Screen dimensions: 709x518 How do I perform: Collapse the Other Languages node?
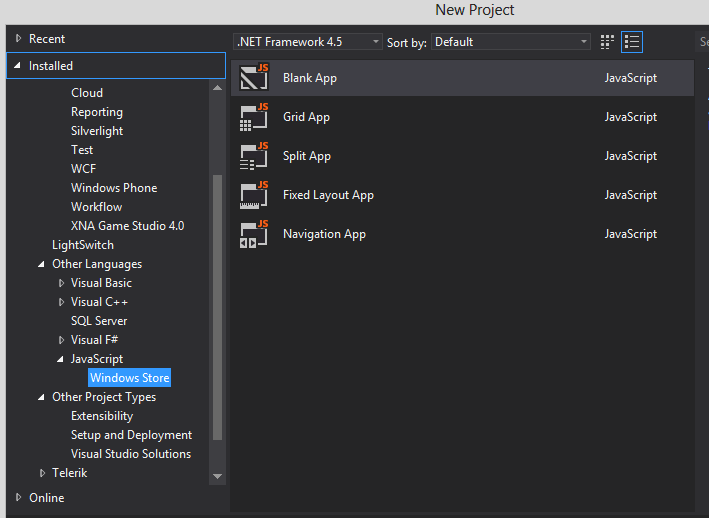click(42, 265)
